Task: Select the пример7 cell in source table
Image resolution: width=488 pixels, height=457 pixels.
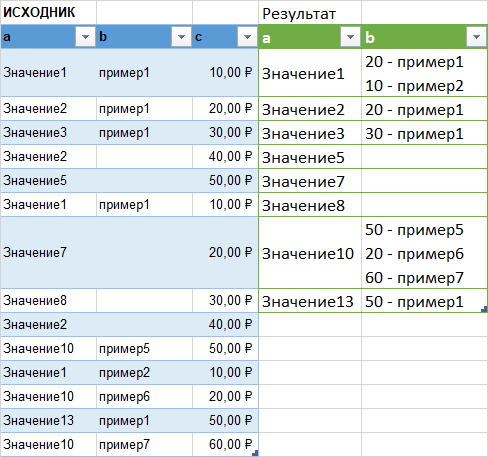Action: 144,445
